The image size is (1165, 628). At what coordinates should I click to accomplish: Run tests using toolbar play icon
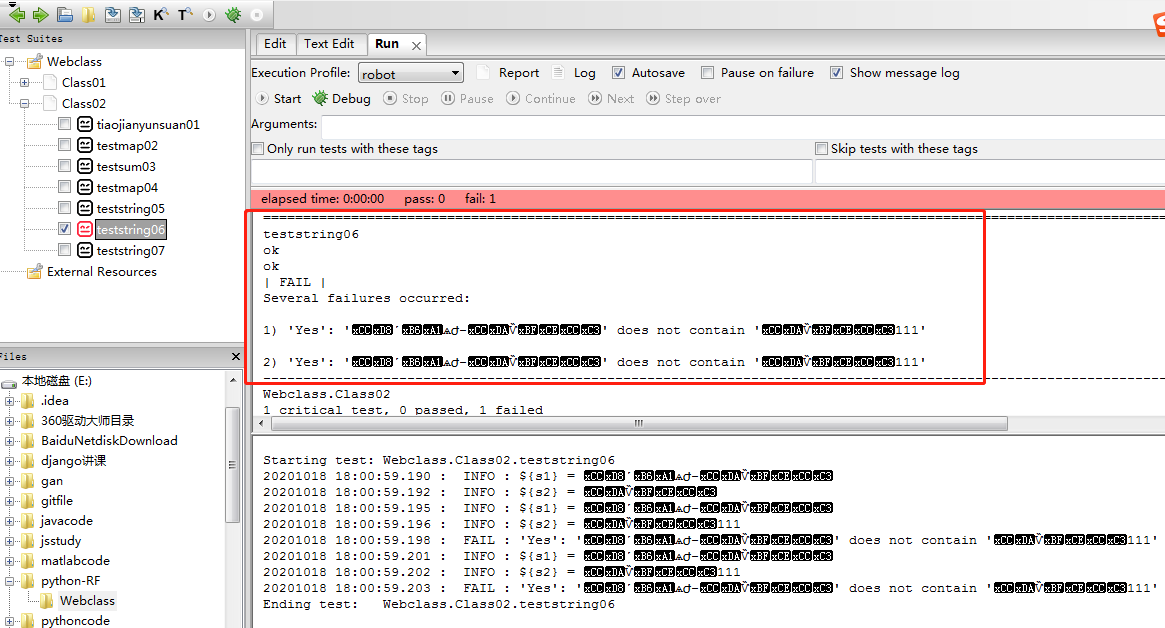pos(209,15)
